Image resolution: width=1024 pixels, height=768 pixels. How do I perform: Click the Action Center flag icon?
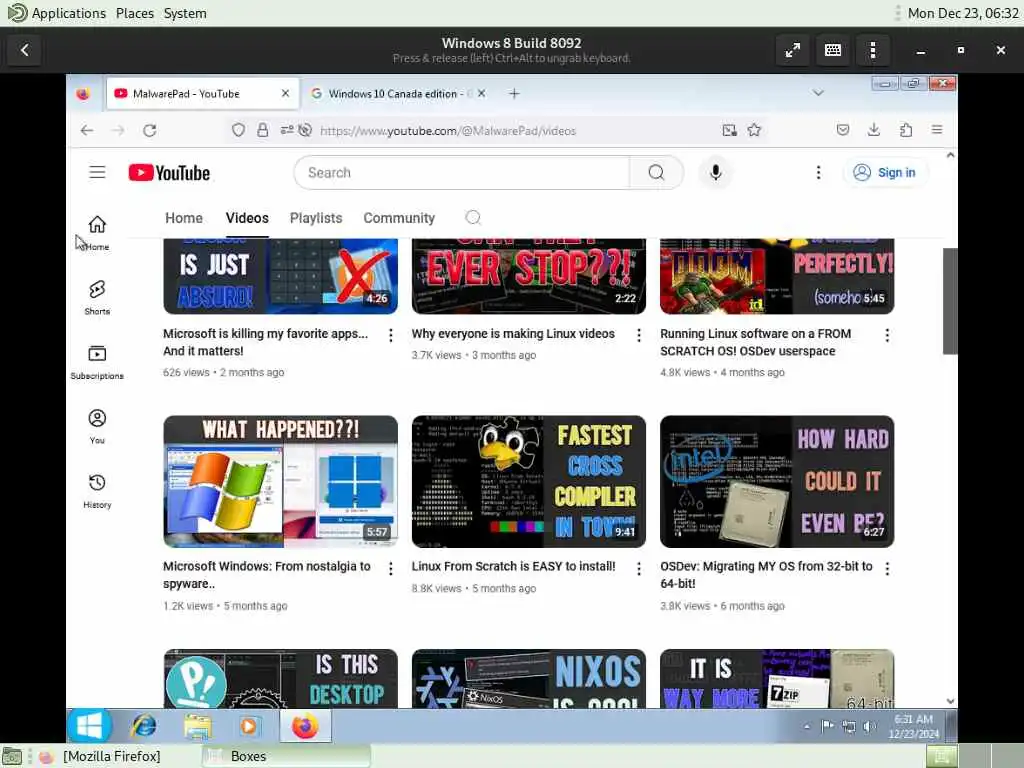(827, 726)
